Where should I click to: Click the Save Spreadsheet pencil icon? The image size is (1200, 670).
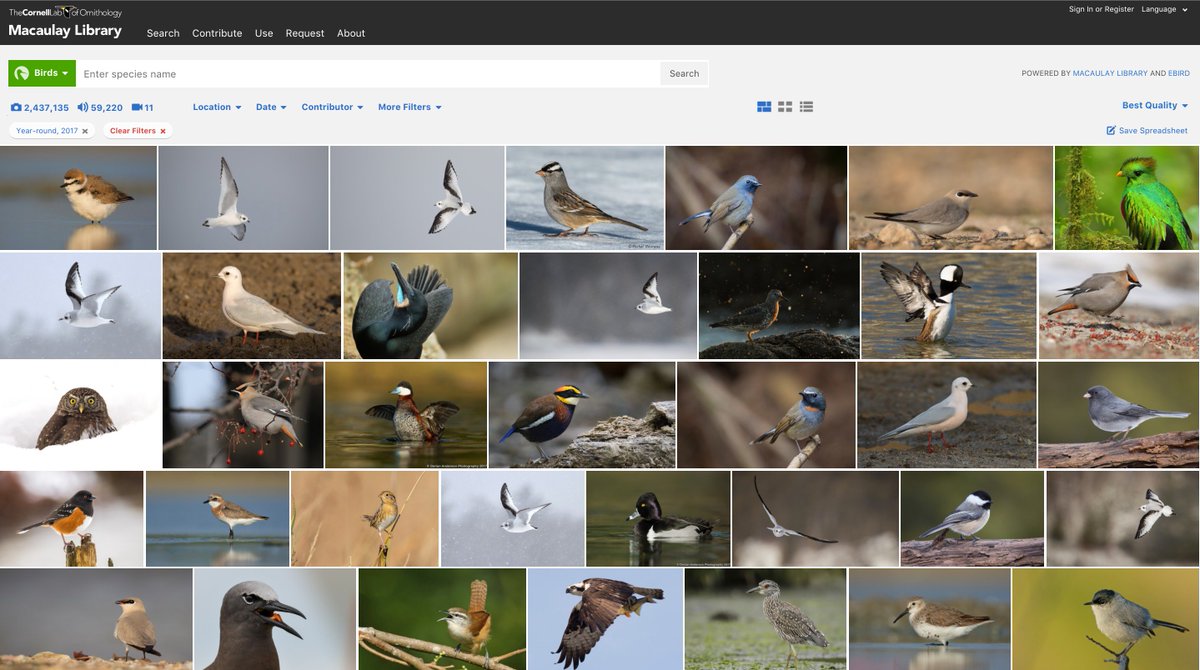1110,129
